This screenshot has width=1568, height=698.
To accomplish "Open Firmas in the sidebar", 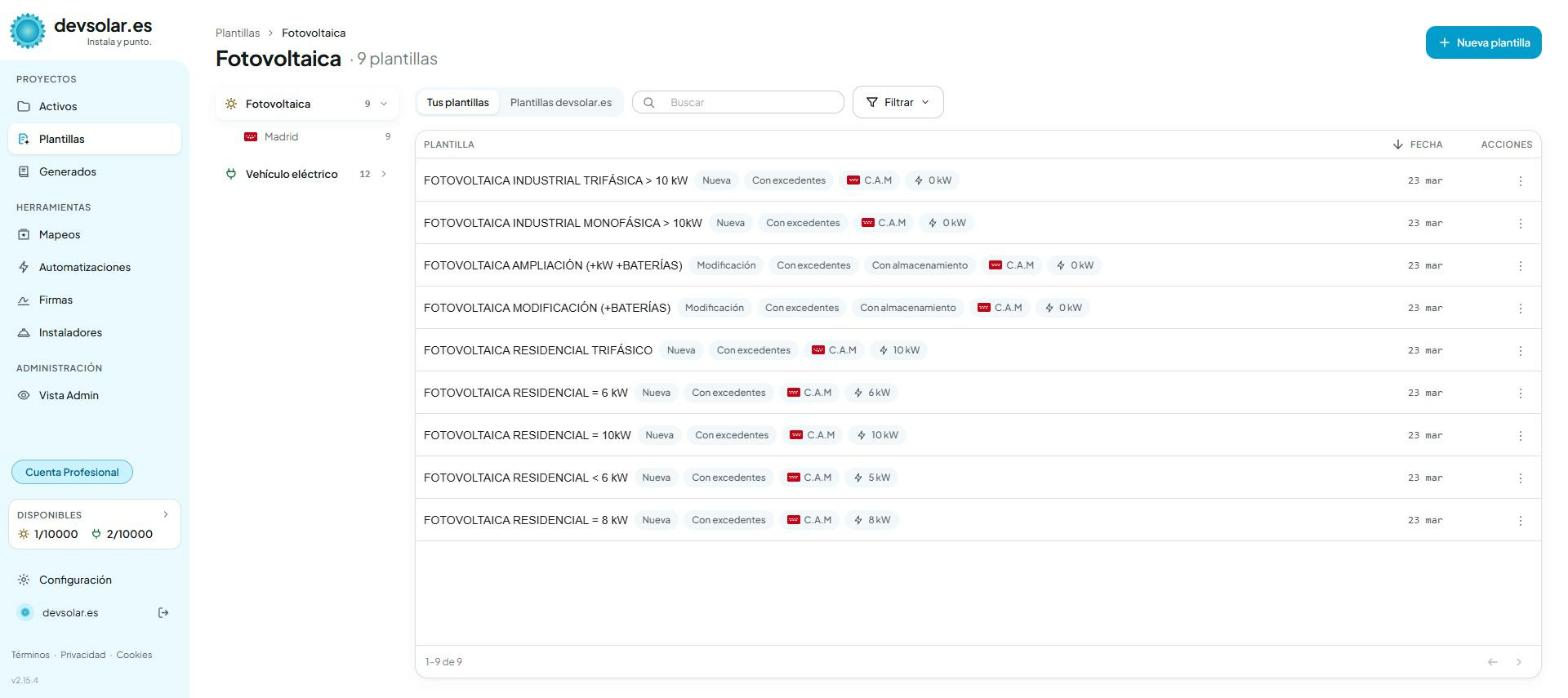I will (x=95, y=300).
